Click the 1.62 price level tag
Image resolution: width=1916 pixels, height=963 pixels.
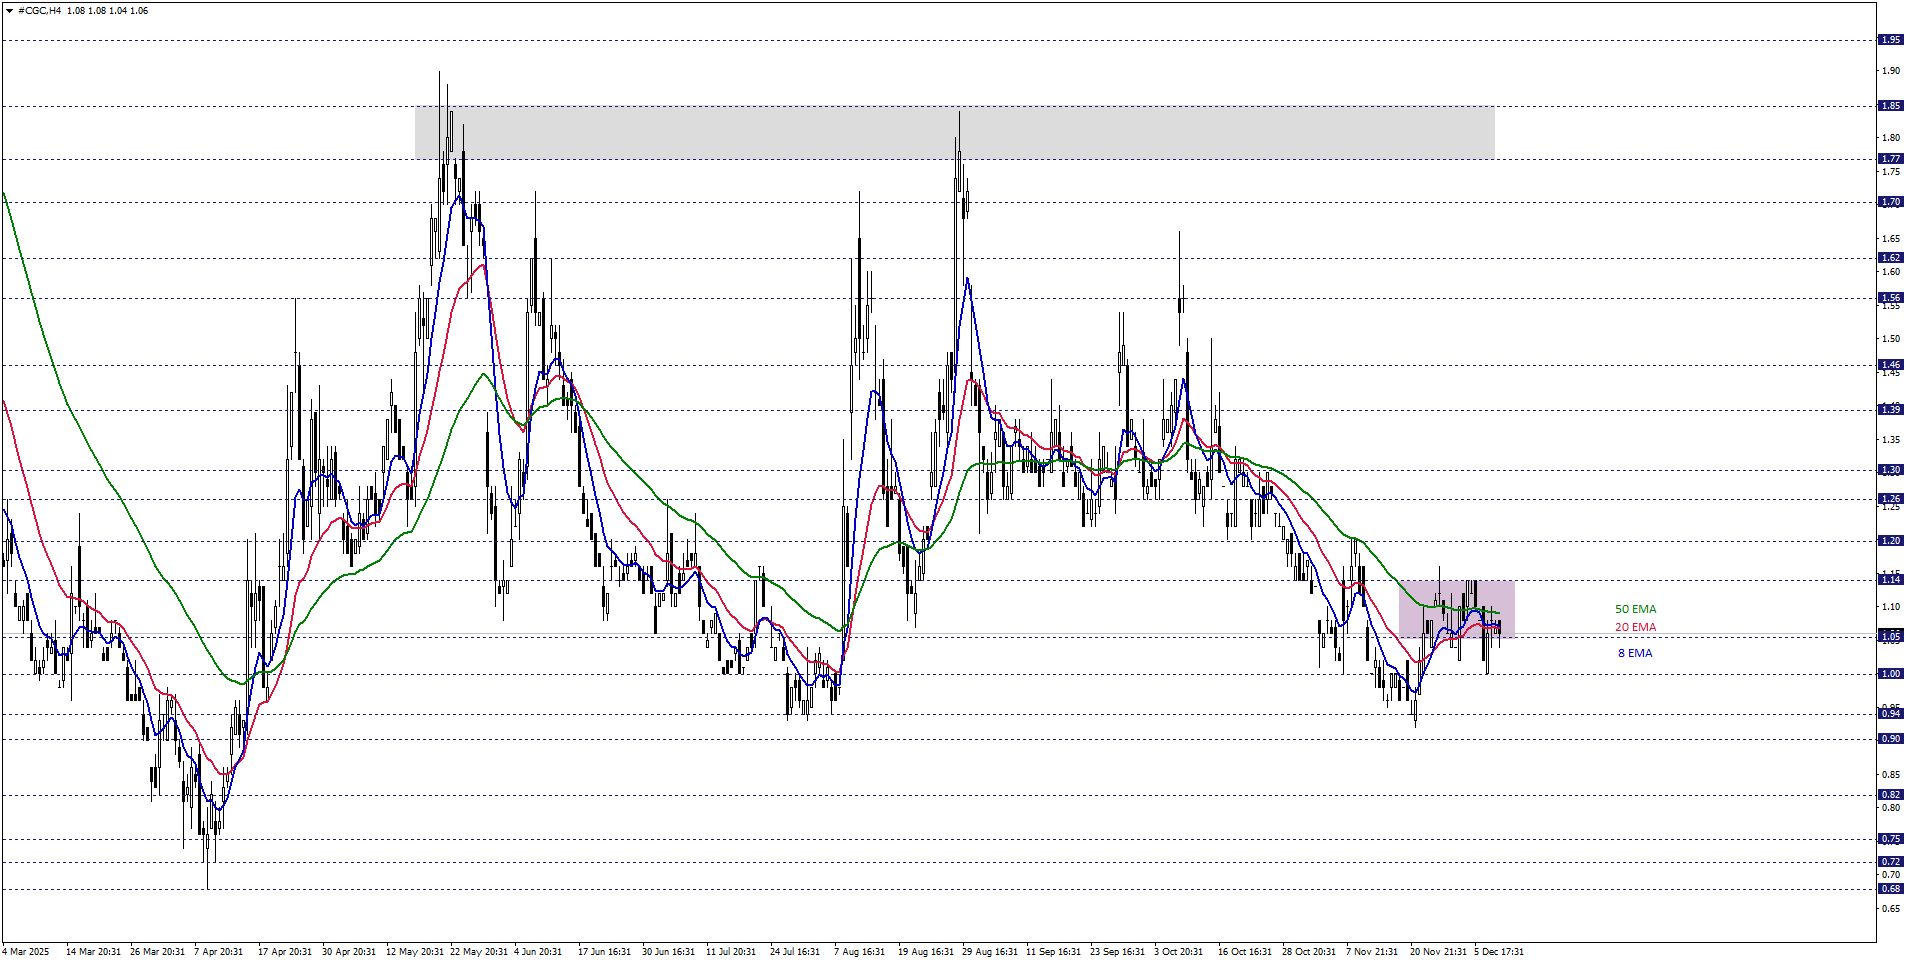1890,258
